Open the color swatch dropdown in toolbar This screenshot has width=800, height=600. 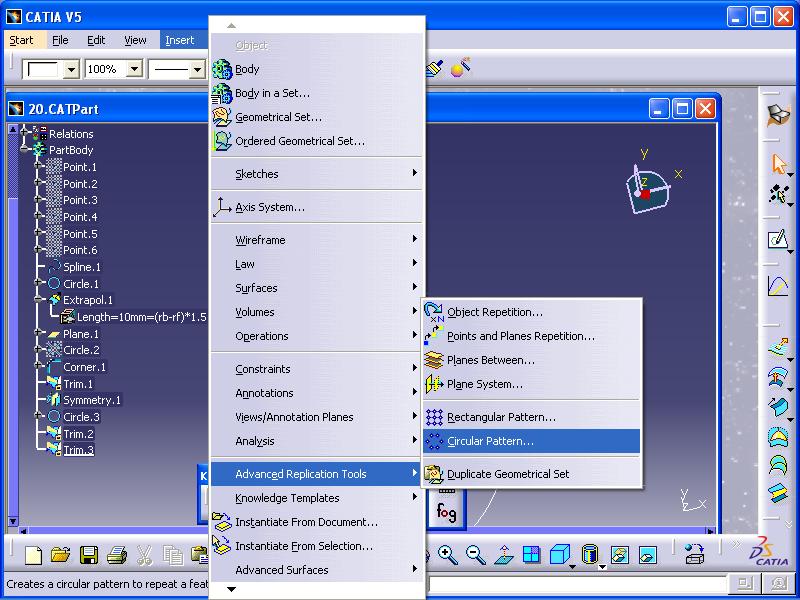pos(71,70)
